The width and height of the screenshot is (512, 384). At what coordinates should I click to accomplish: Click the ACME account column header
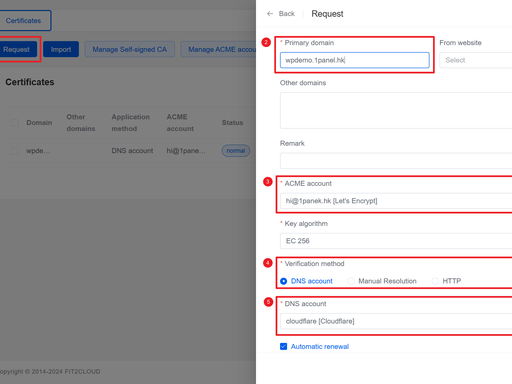click(x=180, y=123)
